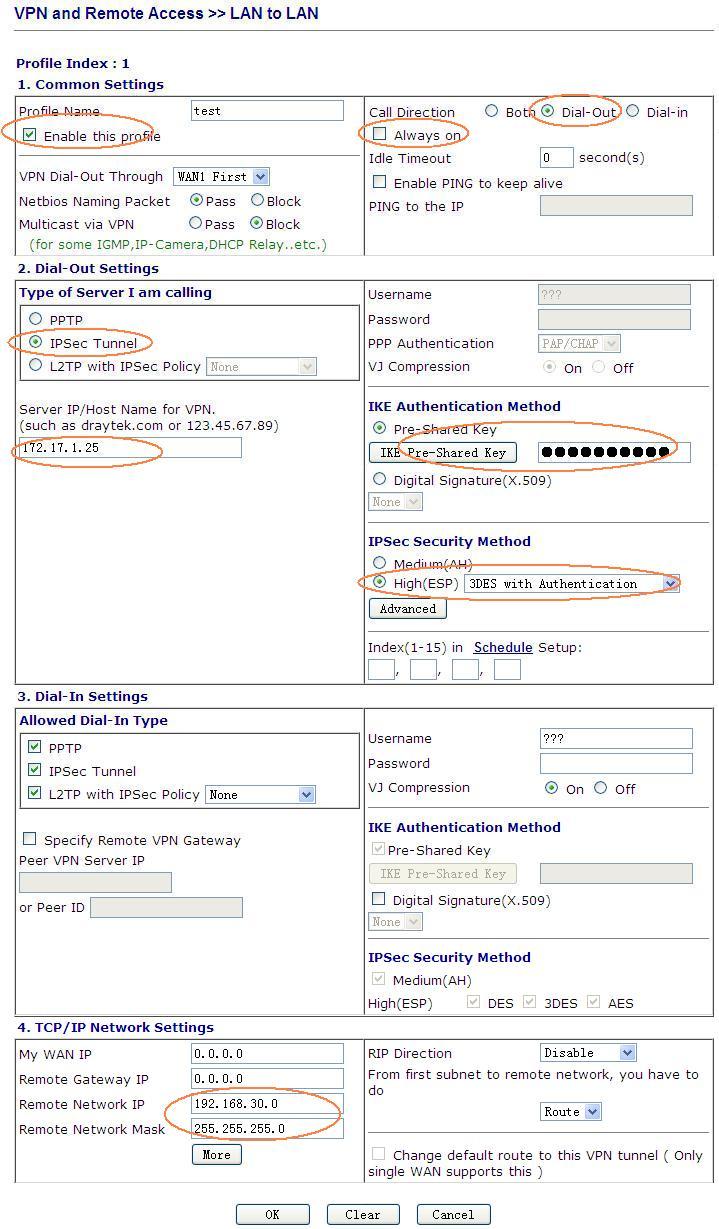The height and width of the screenshot is (1229, 719).
Task: Set Multicast via VPN to Pass
Action: click(x=196, y=223)
